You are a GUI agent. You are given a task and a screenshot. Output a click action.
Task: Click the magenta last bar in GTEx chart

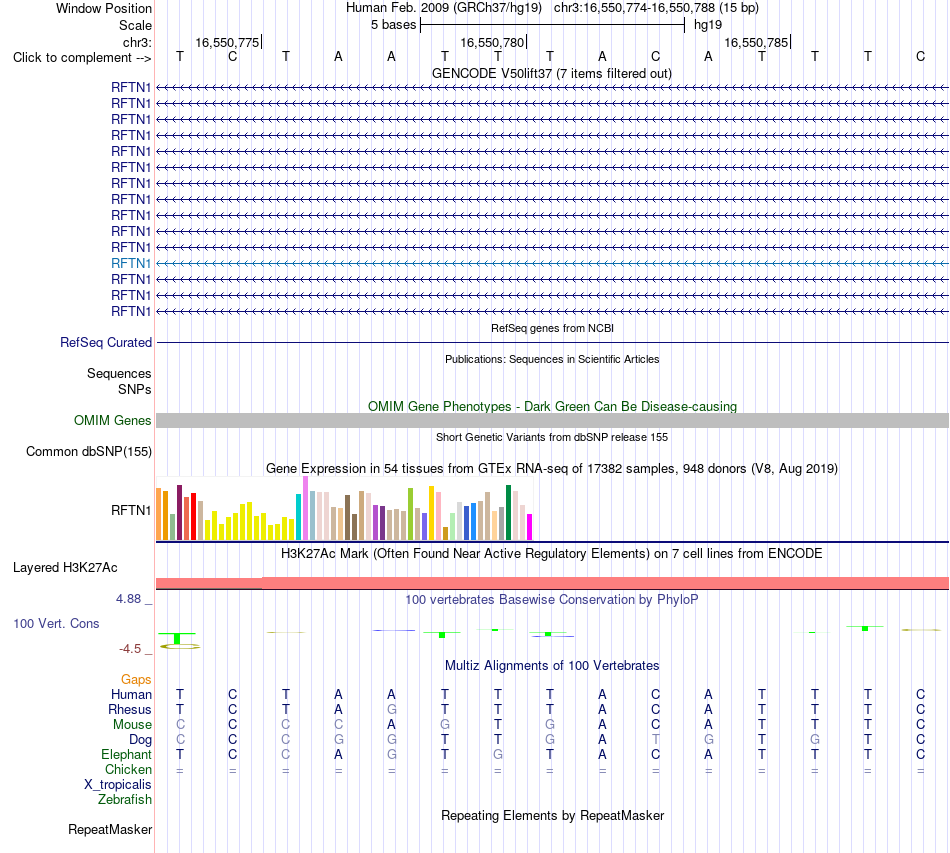530,527
